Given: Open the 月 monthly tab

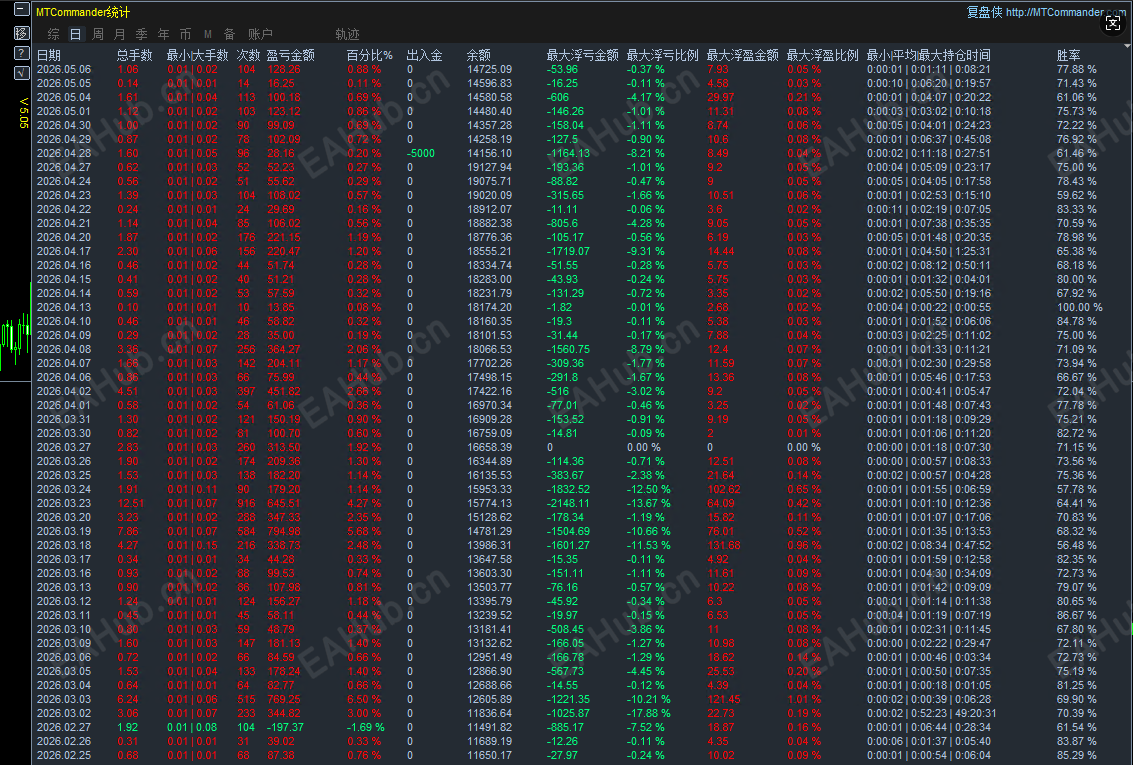Looking at the screenshot, I should coord(119,34).
